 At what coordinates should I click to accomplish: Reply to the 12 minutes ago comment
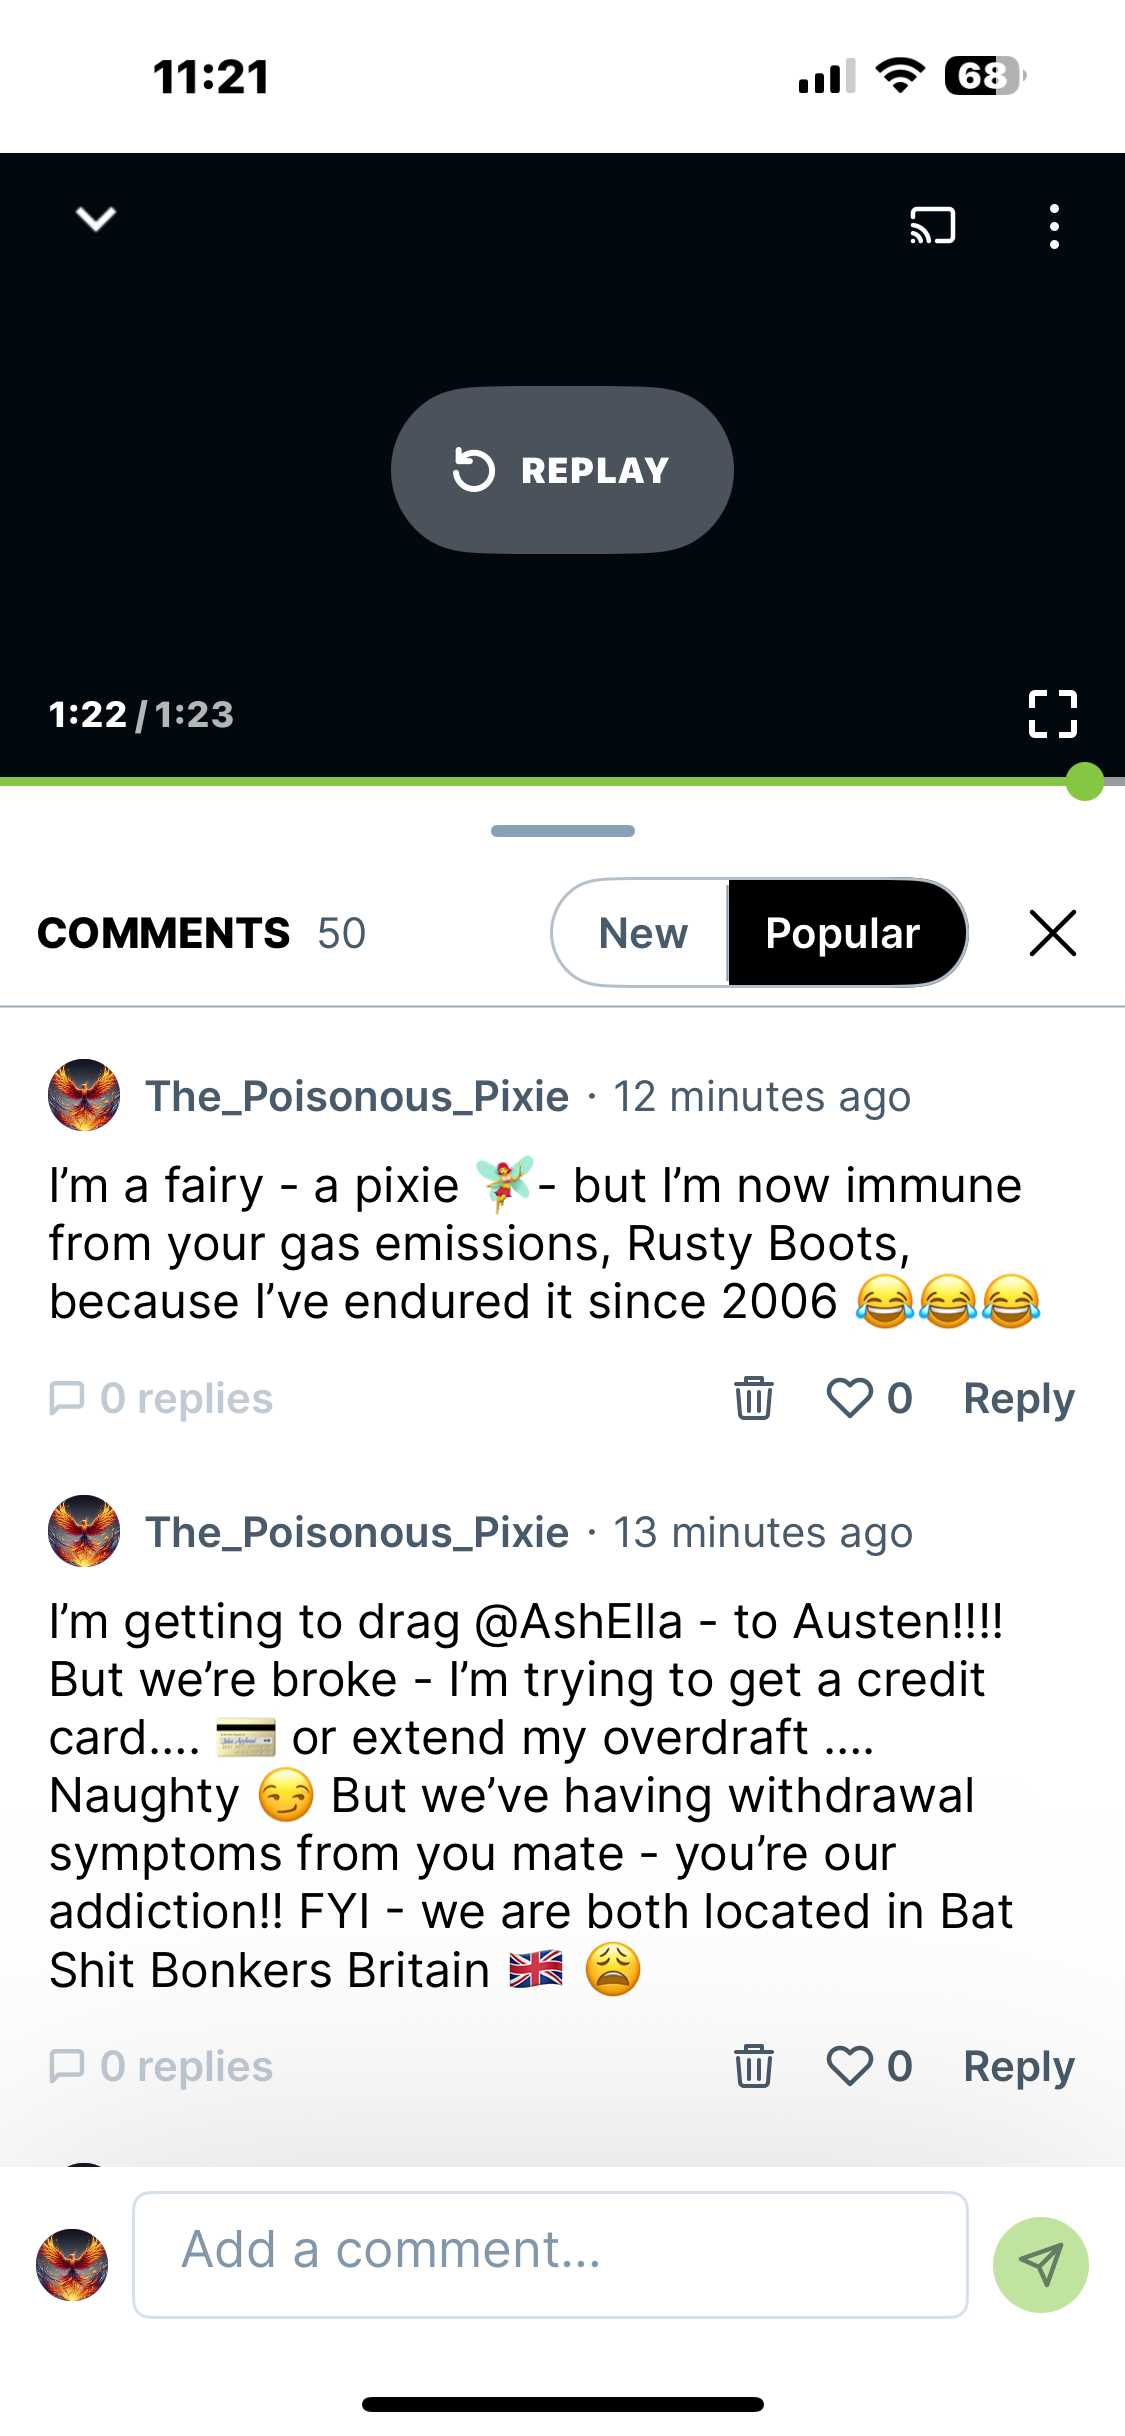click(x=1018, y=1398)
